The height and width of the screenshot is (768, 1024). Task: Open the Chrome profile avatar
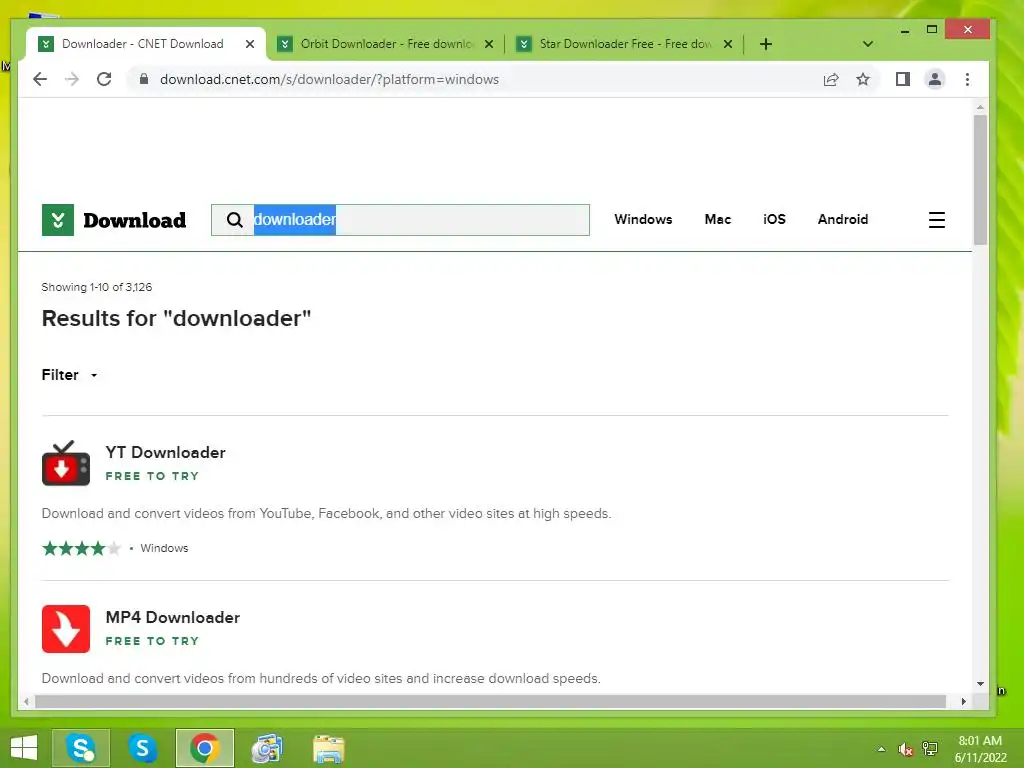(935, 80)
